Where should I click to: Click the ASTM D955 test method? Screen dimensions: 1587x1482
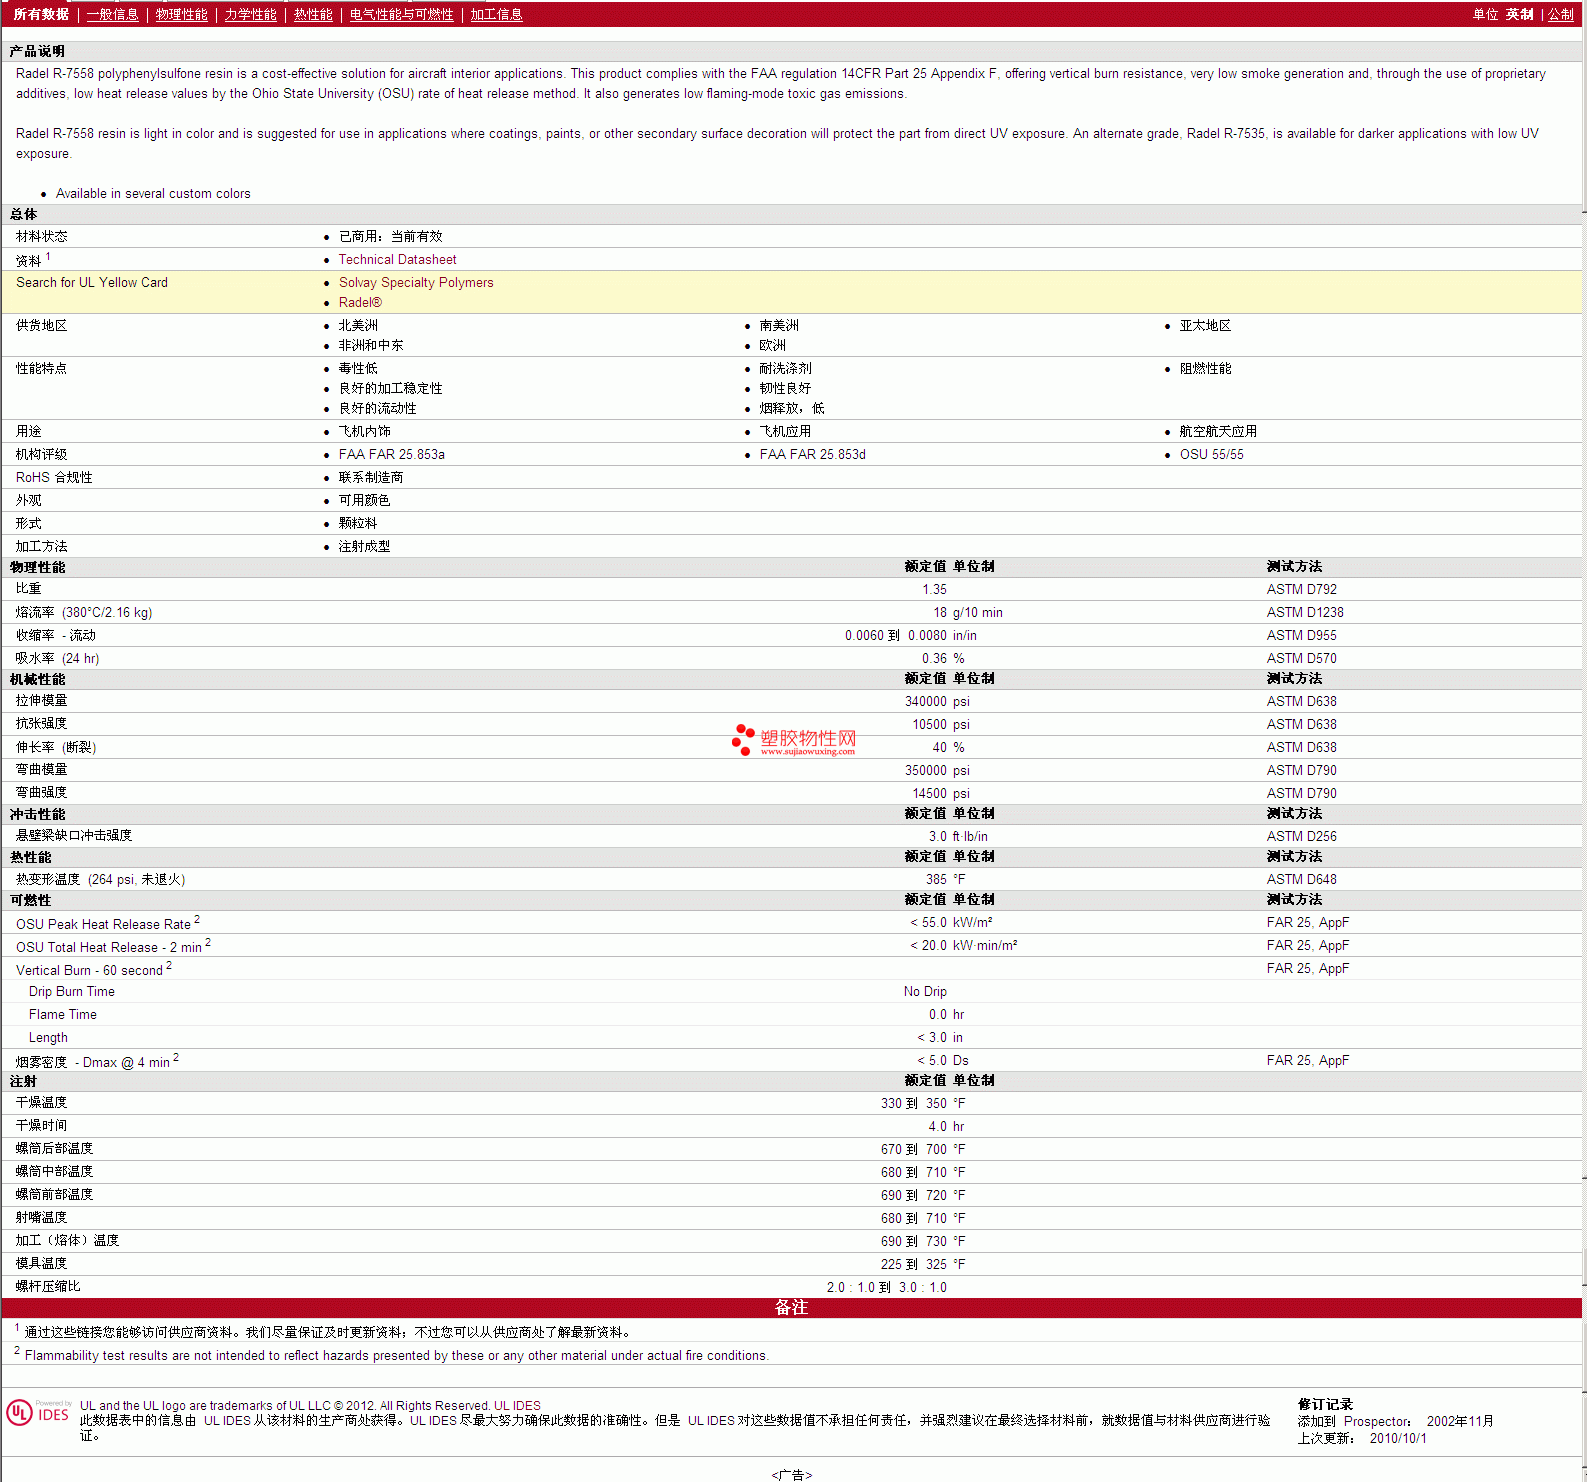(x=1301, y=635)
